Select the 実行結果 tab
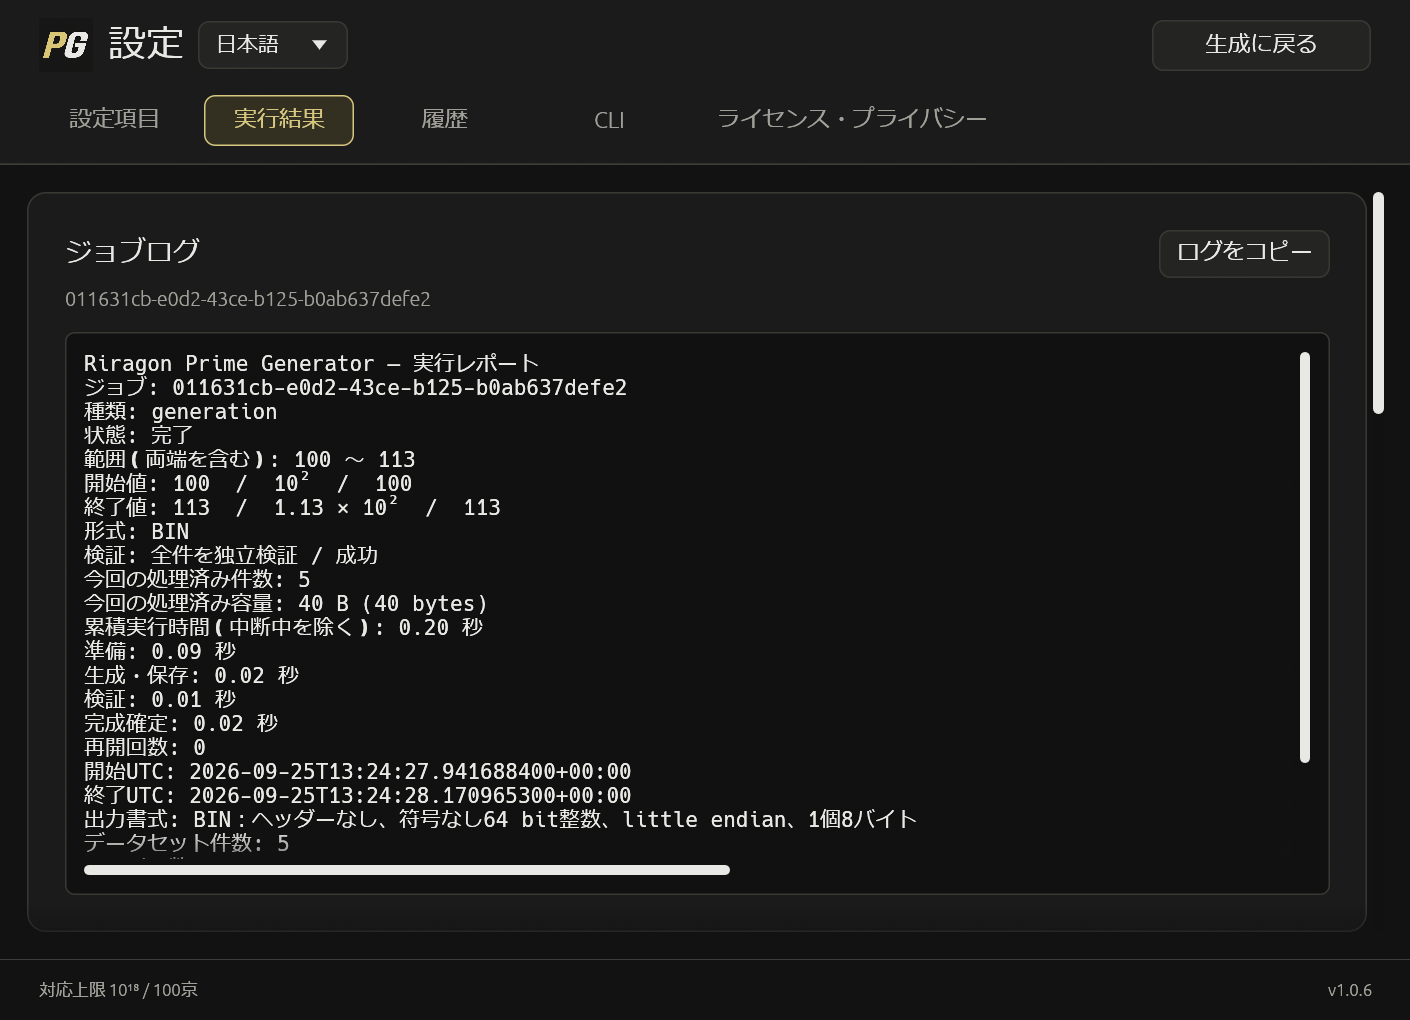The image size is (1410, 1020). (279, 120)
